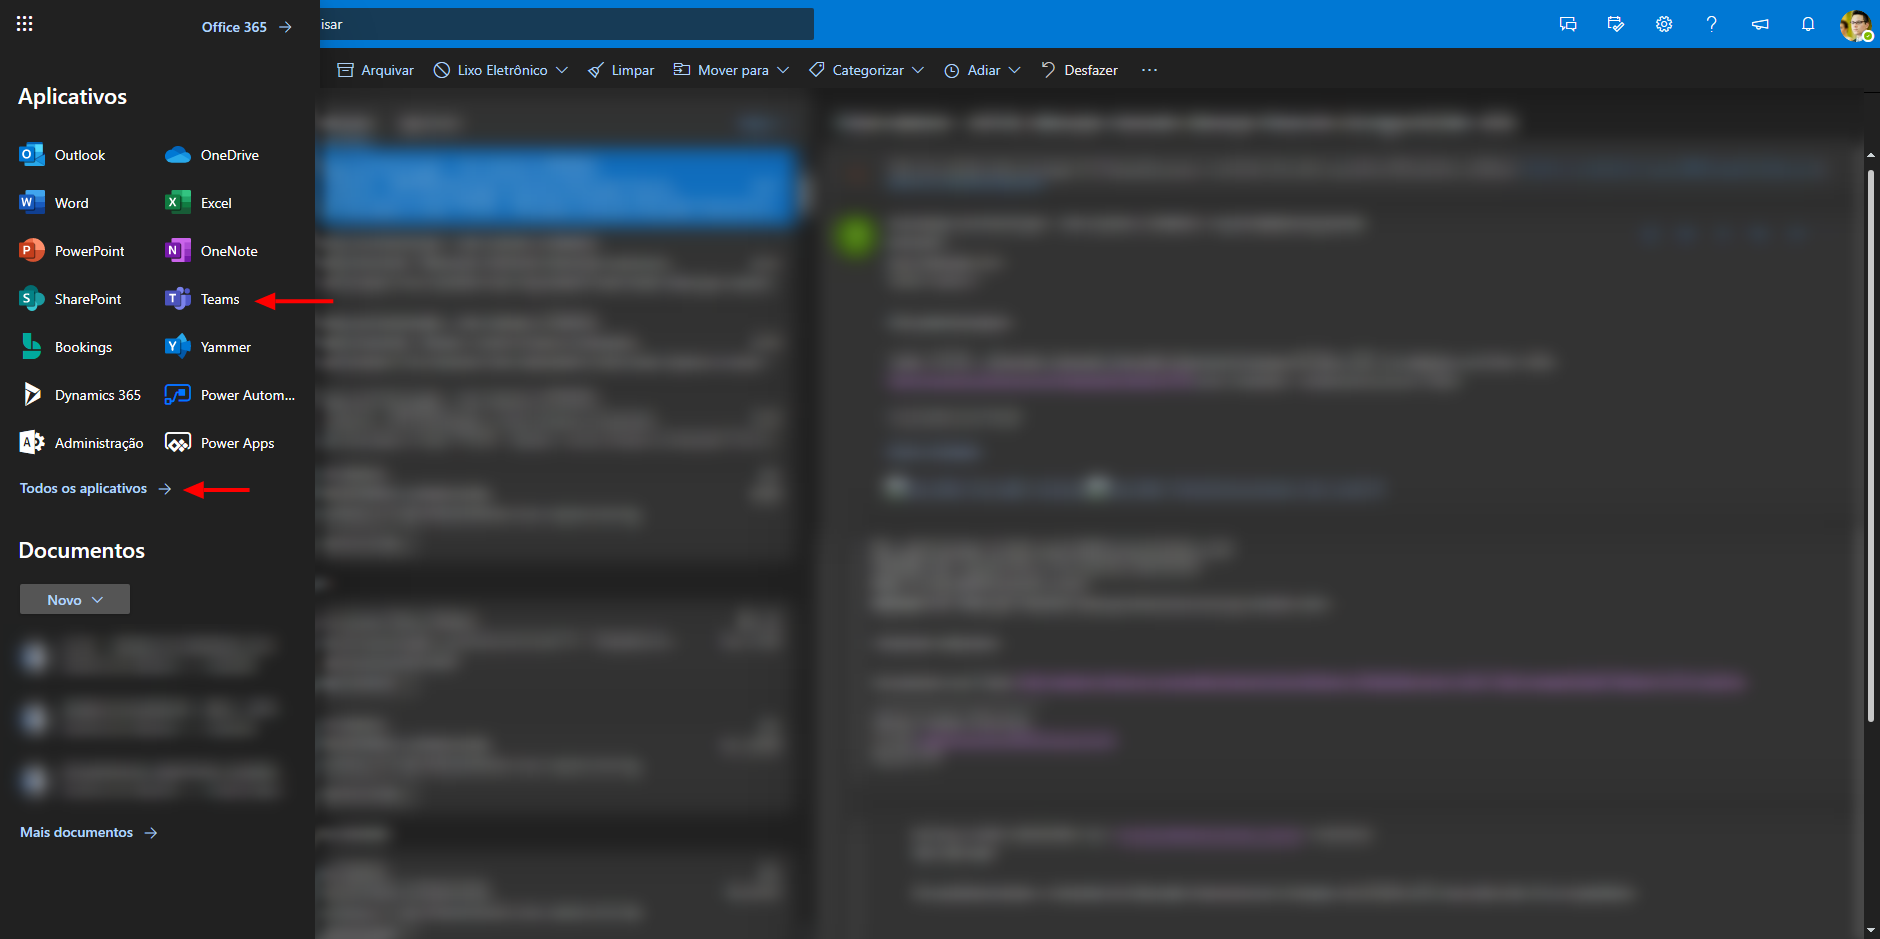
Task: Open the help question mark icon
Action: (1712, 24)
